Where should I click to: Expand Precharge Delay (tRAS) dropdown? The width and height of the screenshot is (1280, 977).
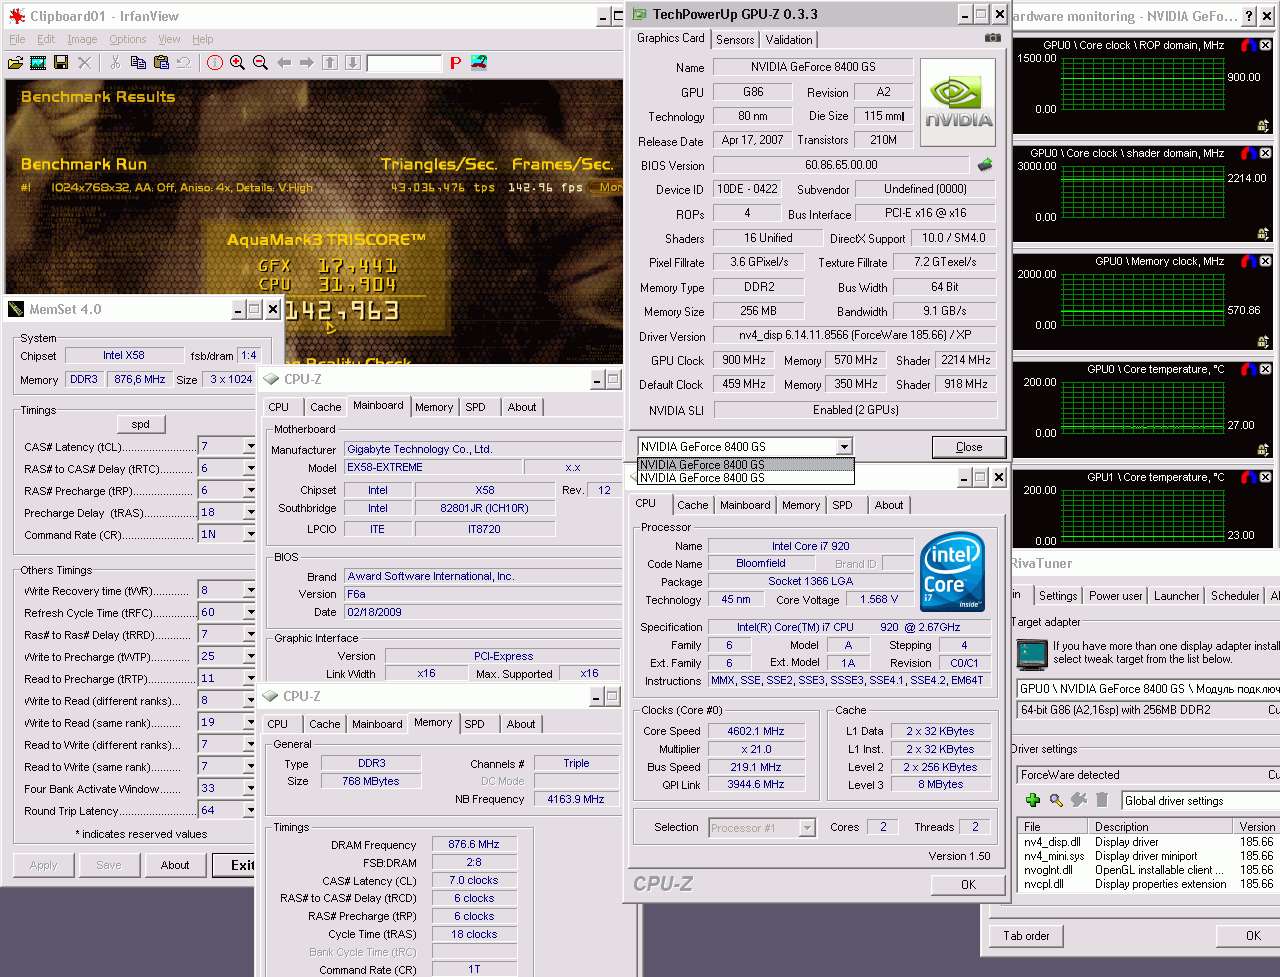(249, 512)
